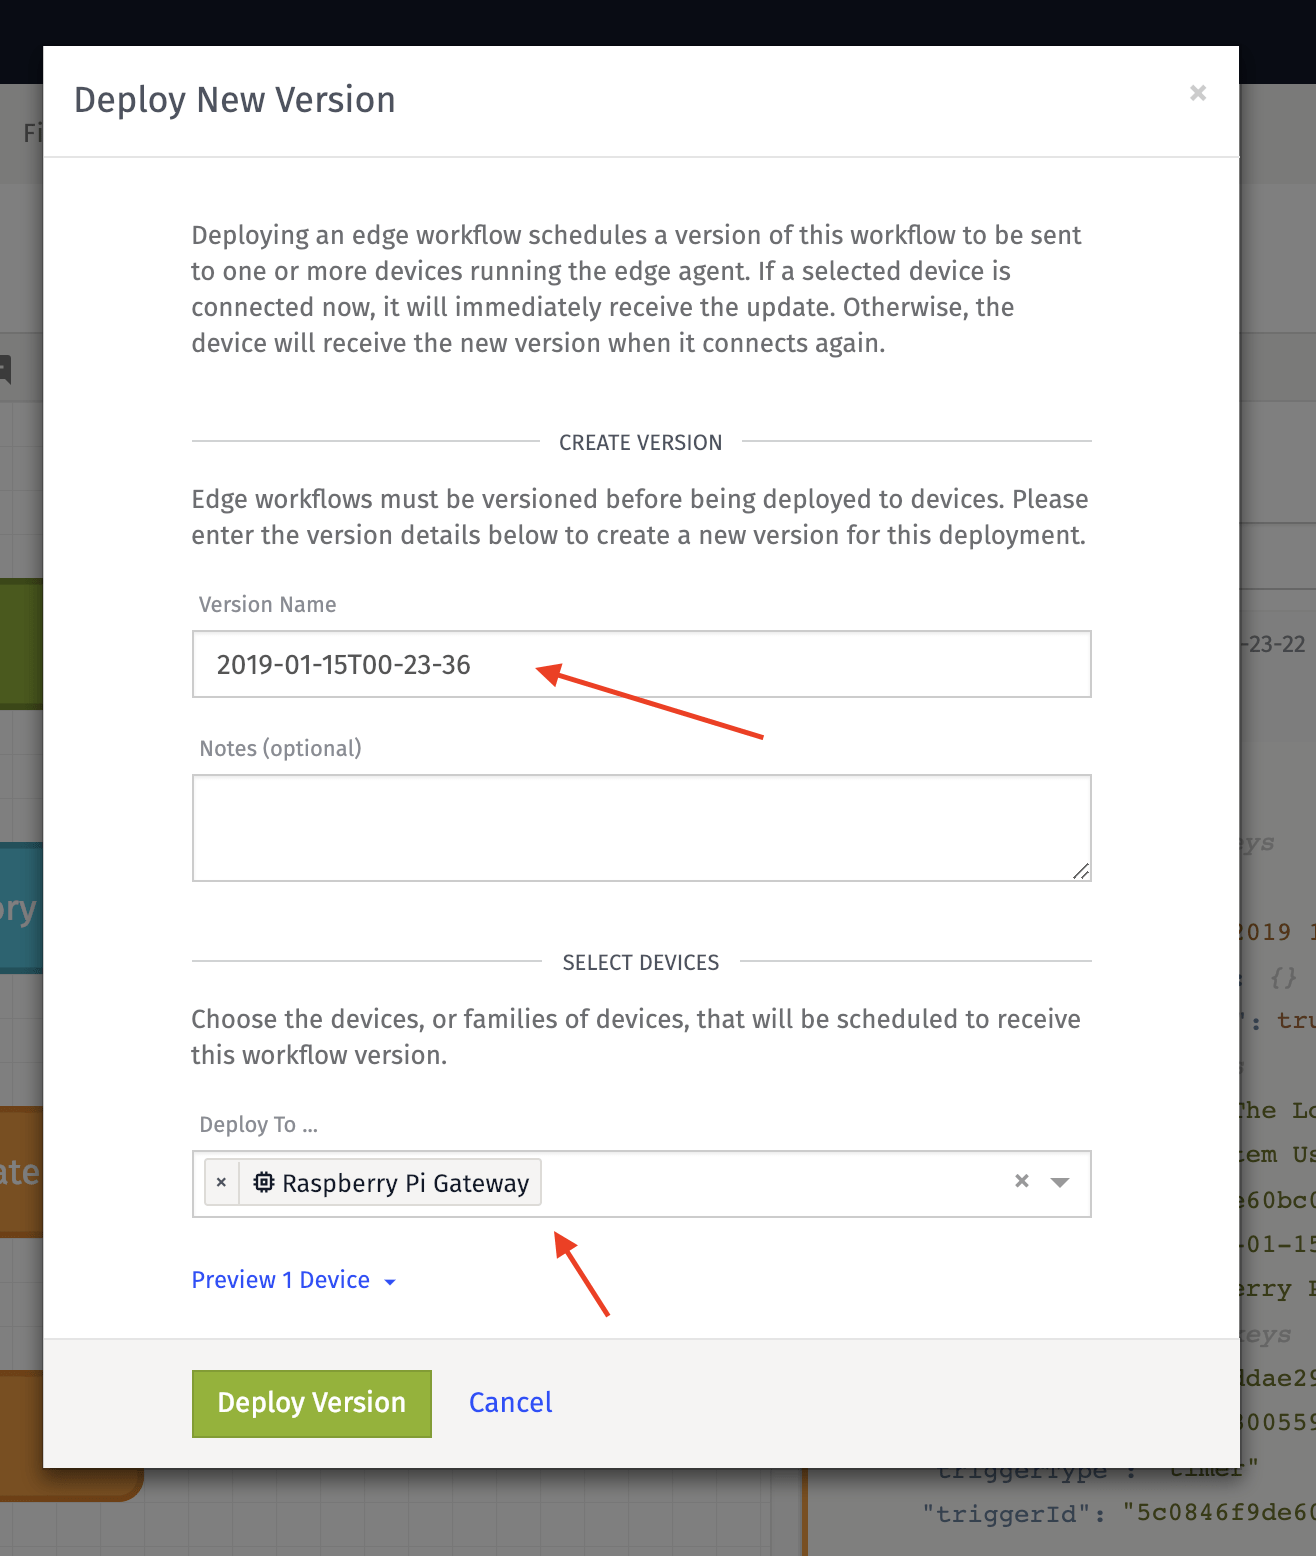Click the Raspberry Pi Gateway chip icon

tap(263, 1182)
